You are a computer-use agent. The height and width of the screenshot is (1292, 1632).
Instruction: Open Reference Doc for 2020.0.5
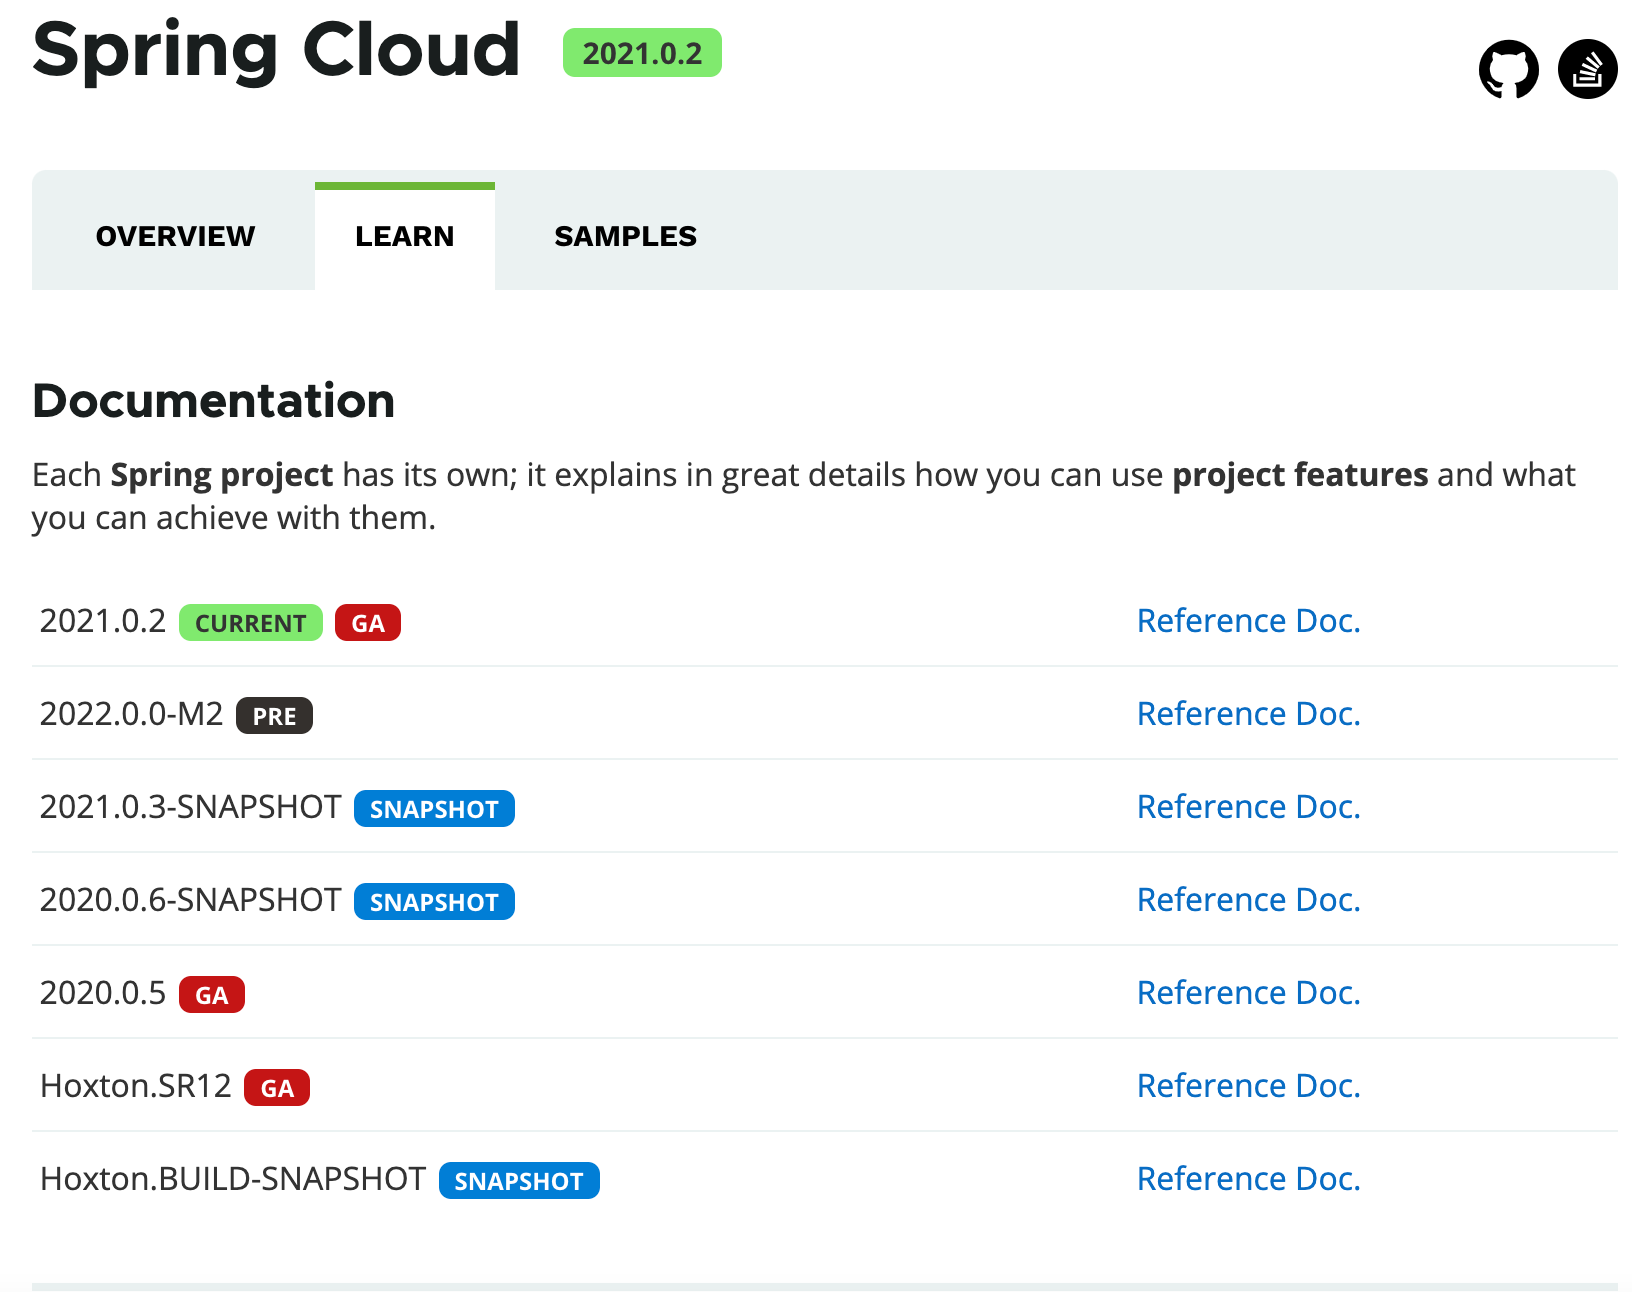pos(1248,993)
